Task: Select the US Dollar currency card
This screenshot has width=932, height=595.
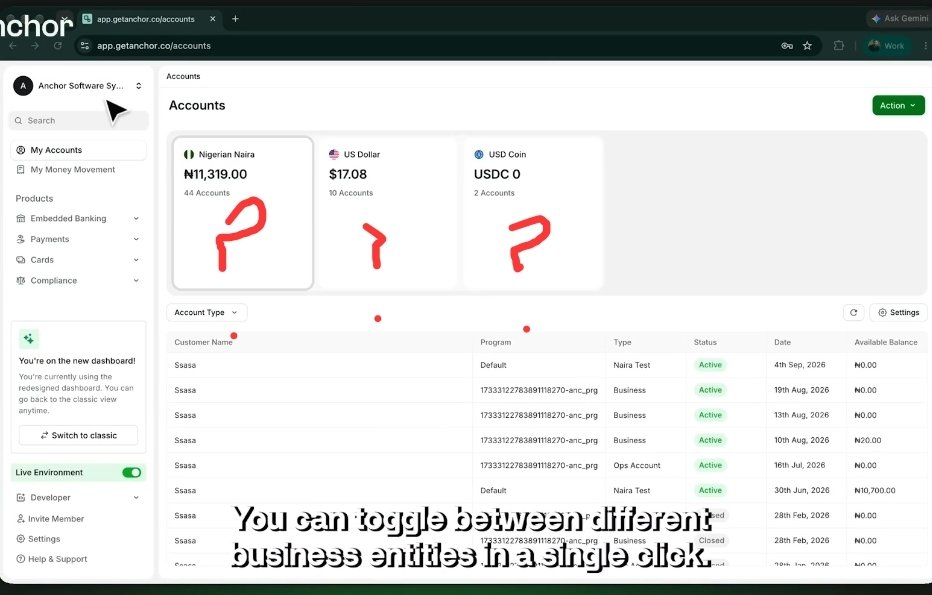Action: [x=388, y=213]
